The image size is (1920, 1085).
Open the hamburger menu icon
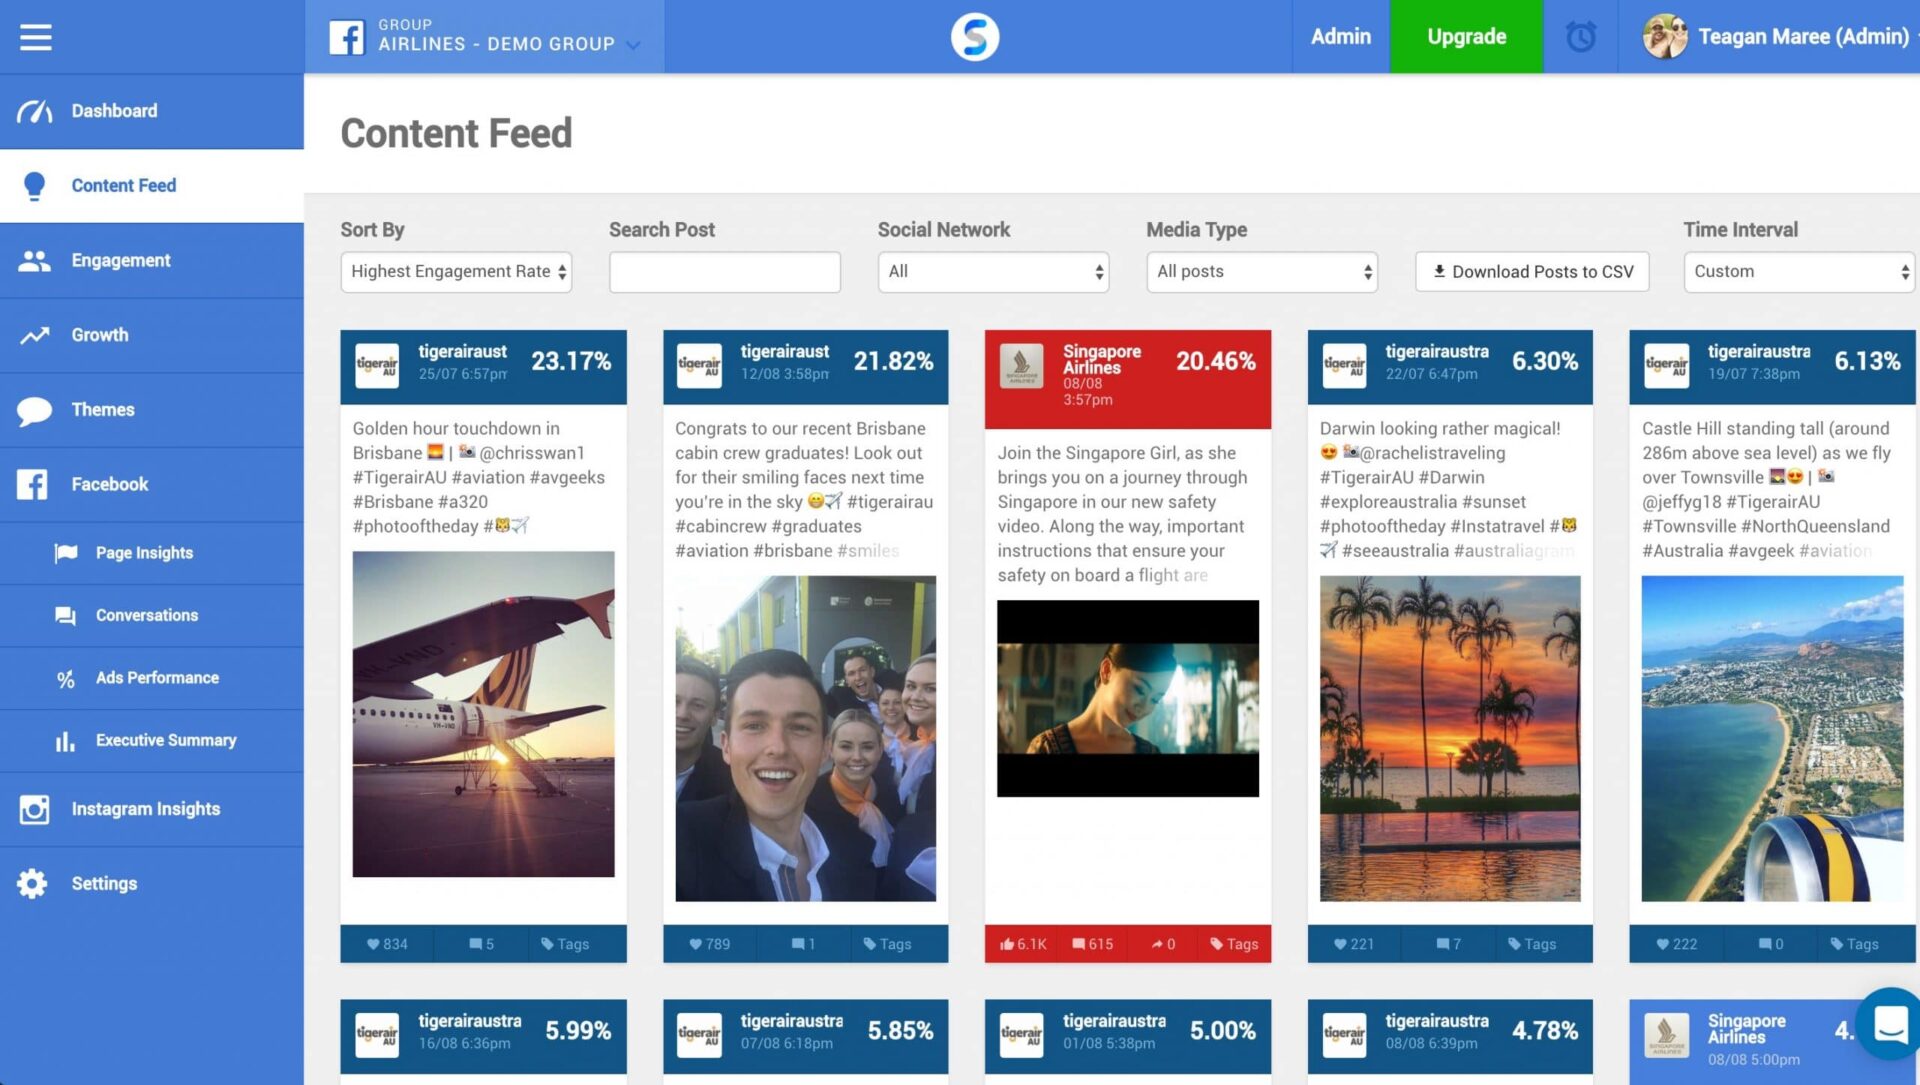pos(36,37)
